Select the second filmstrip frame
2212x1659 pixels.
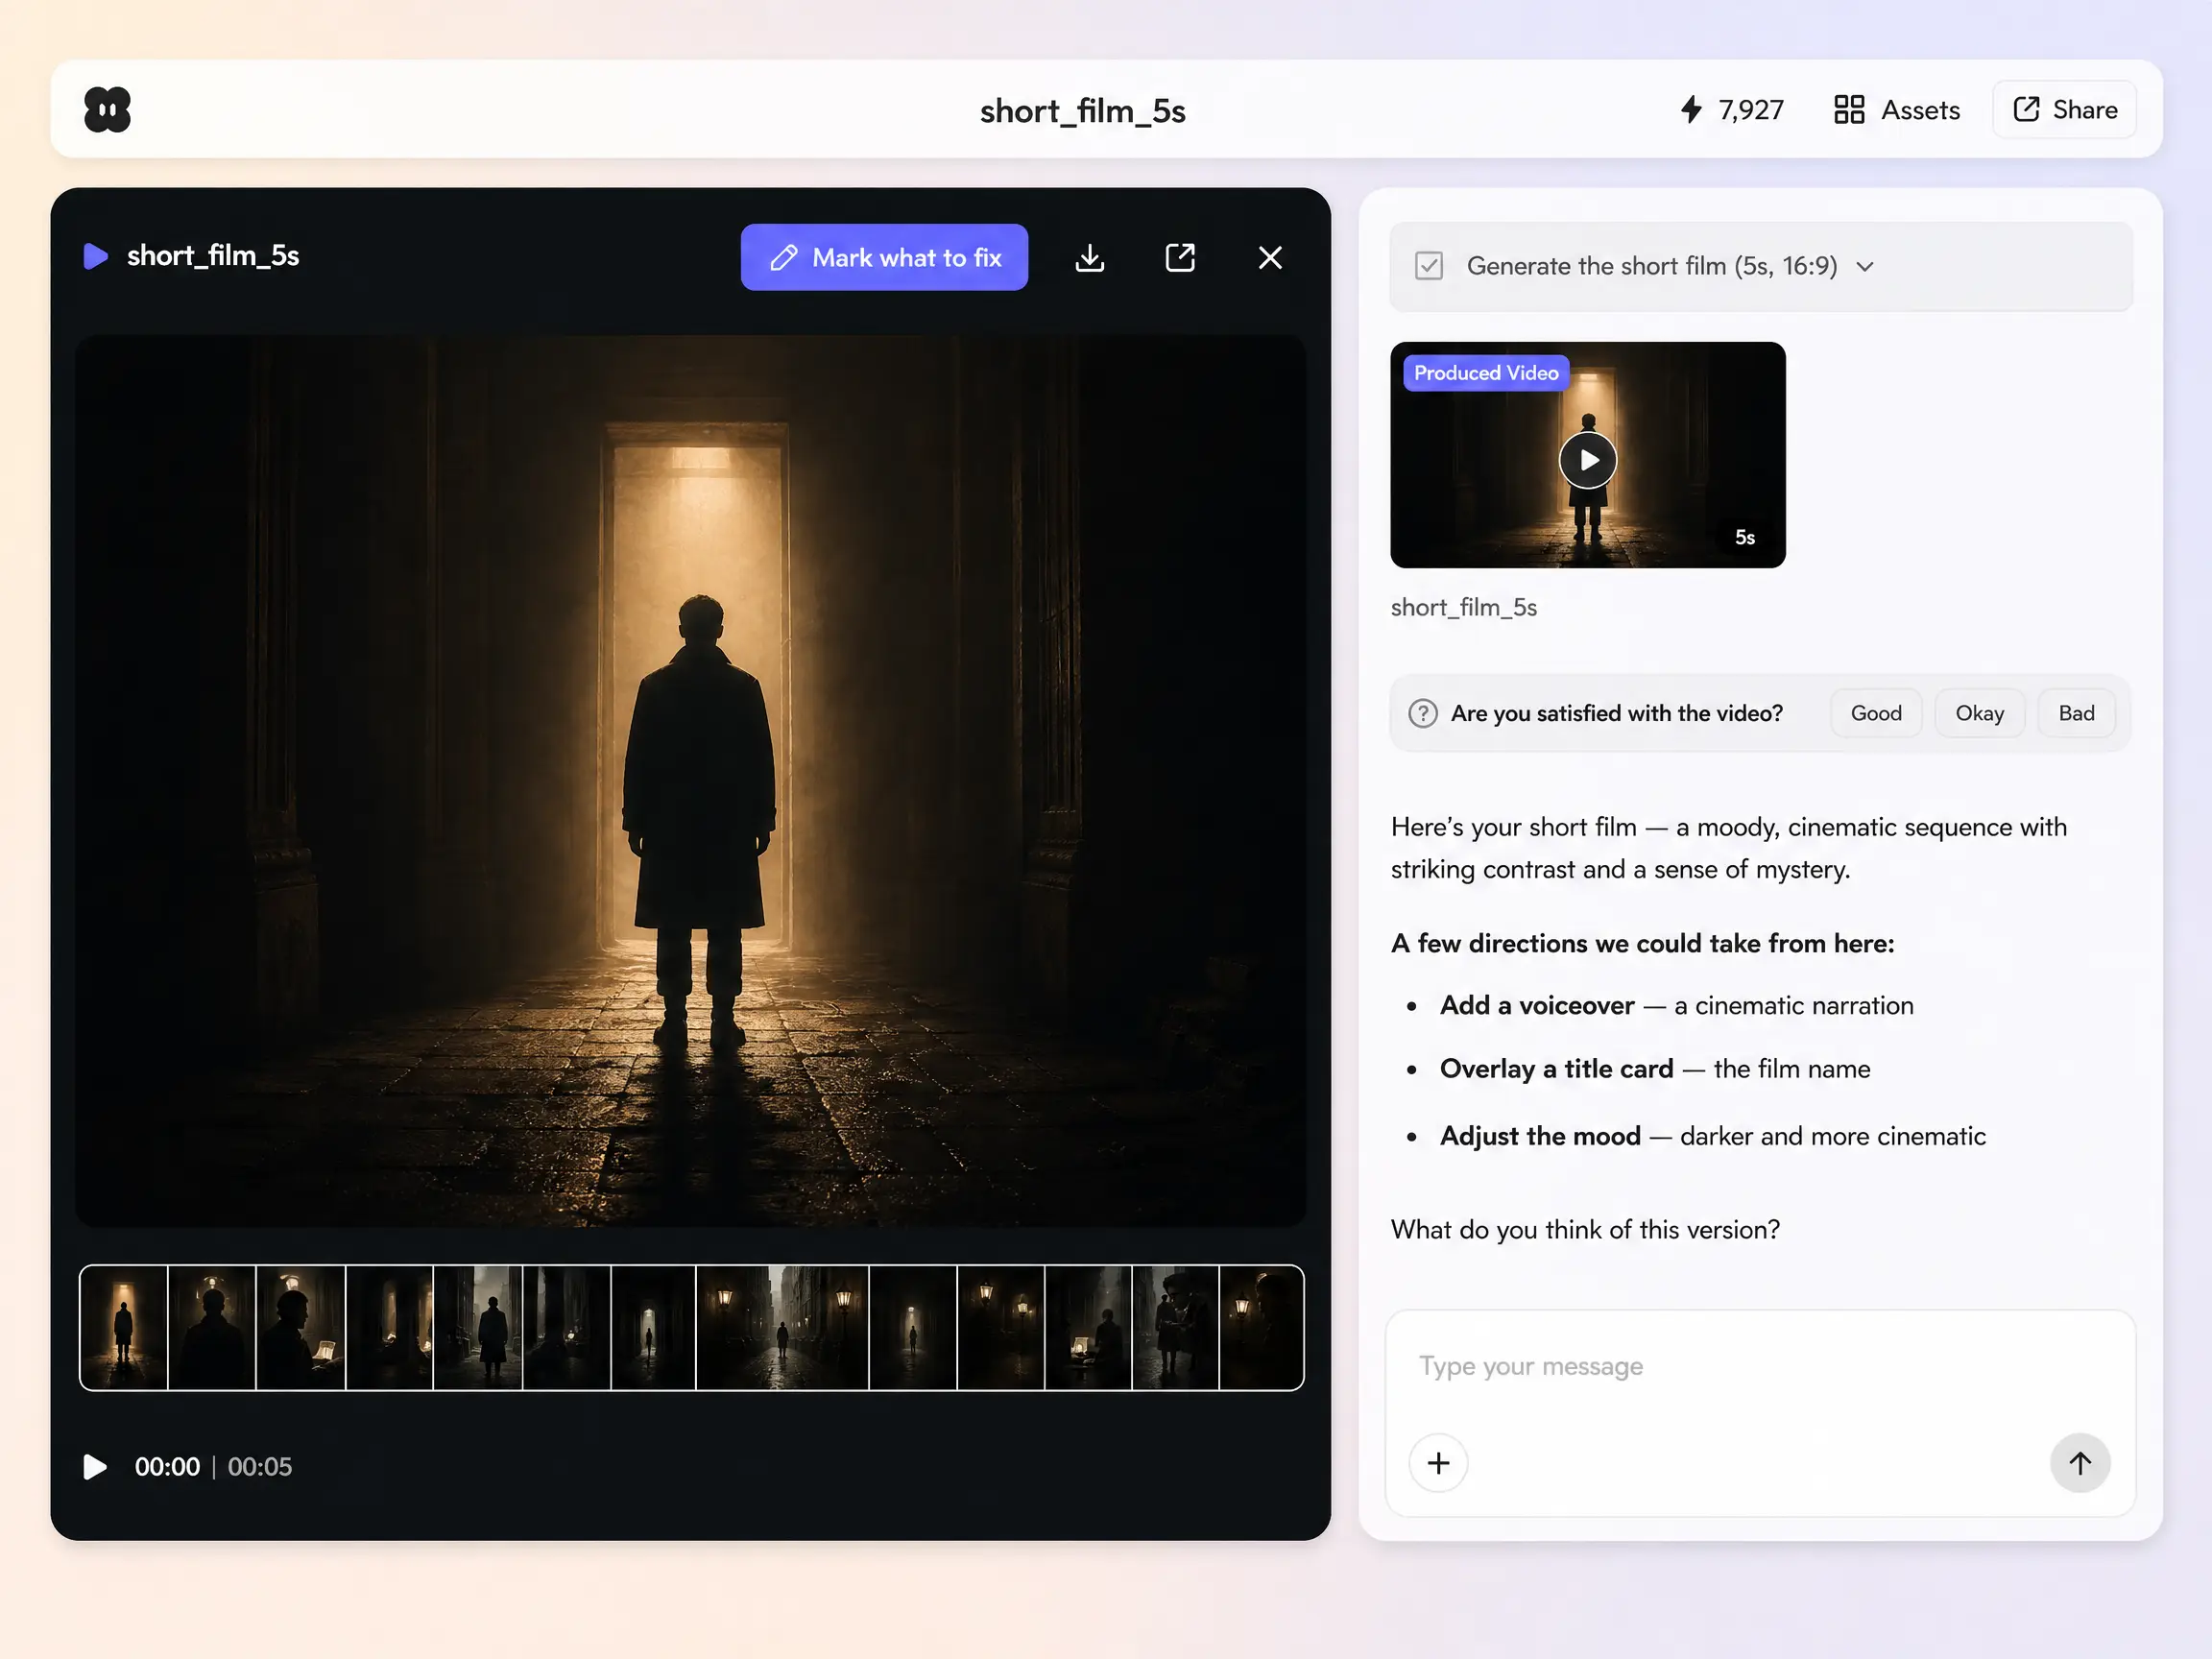pos(211,1327)
